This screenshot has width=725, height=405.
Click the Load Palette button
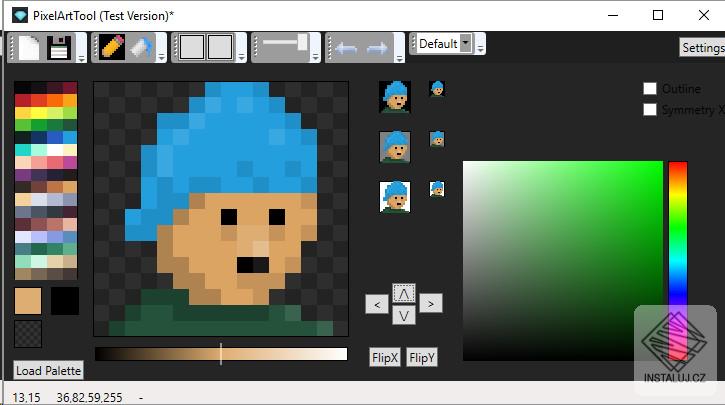[49, 370]
